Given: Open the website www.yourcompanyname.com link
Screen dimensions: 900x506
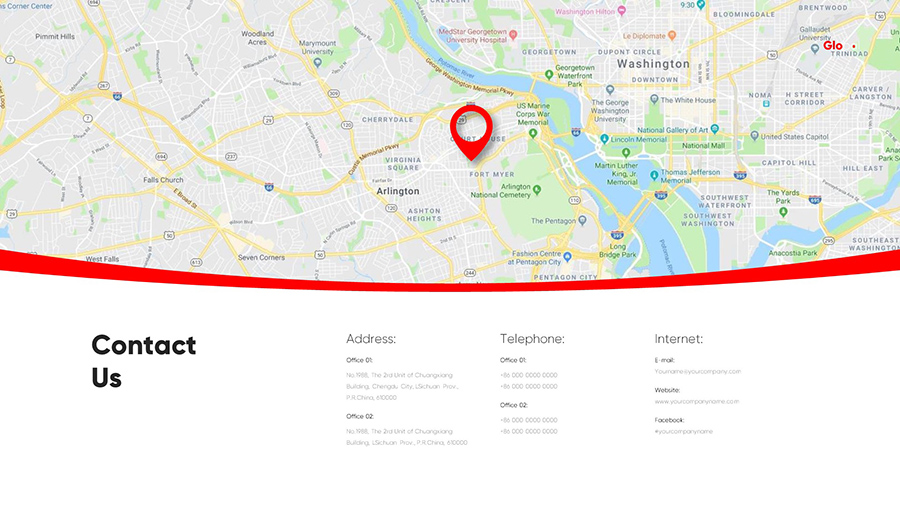Looking at the screenshot, I should 697,402.
